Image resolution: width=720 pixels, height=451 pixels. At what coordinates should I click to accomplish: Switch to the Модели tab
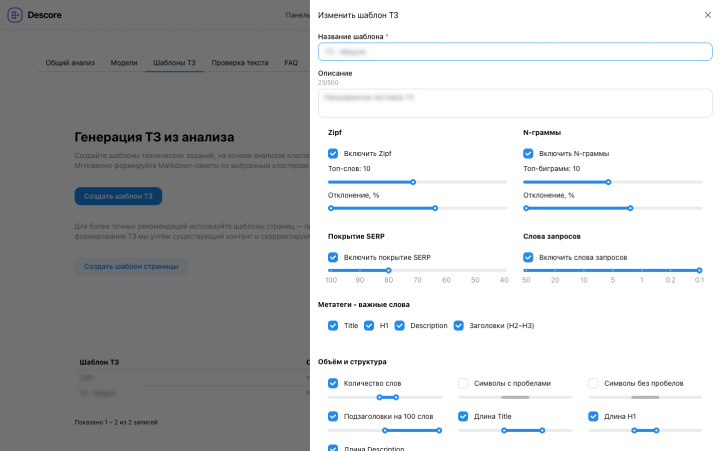tap(124, 62)
